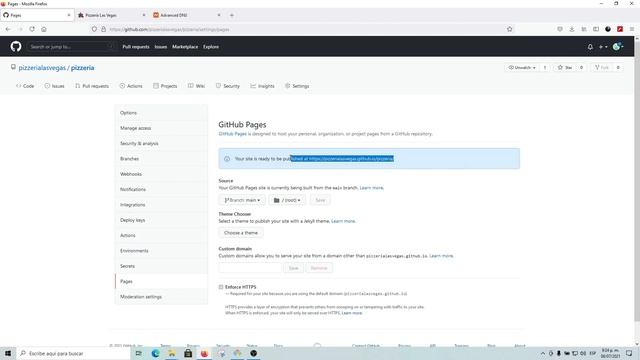Screen dimensions: 640x360
Task: Open the plus create-new dropdown
Action: pyautogui.click(x=603, y=47)
